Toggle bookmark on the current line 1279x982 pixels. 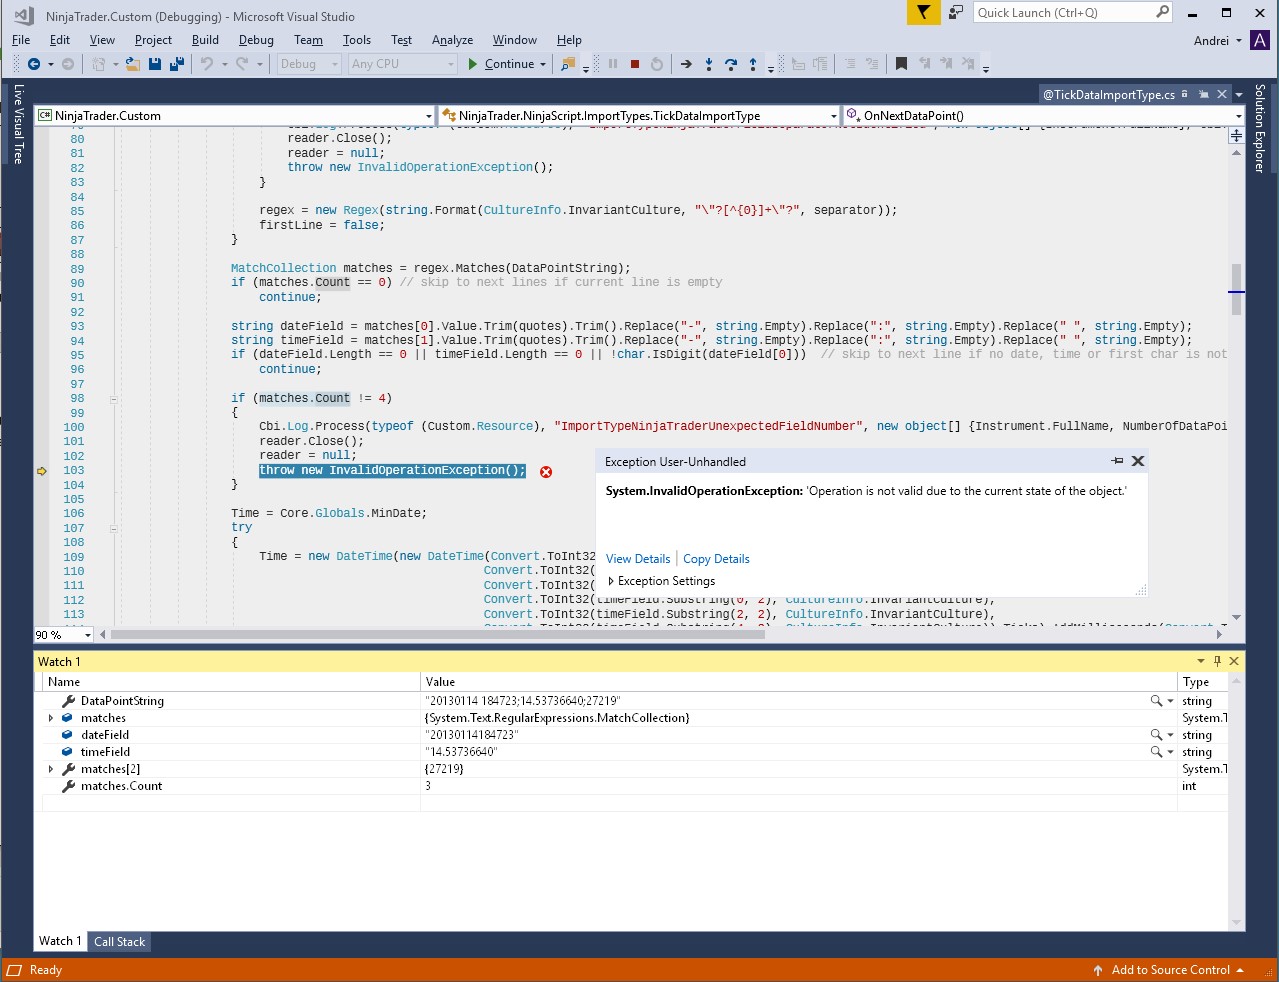[901, 64]
